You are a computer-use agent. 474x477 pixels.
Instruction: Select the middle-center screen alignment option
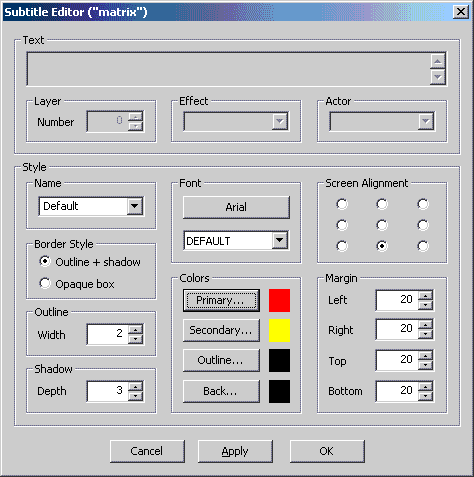pos(382,225)
